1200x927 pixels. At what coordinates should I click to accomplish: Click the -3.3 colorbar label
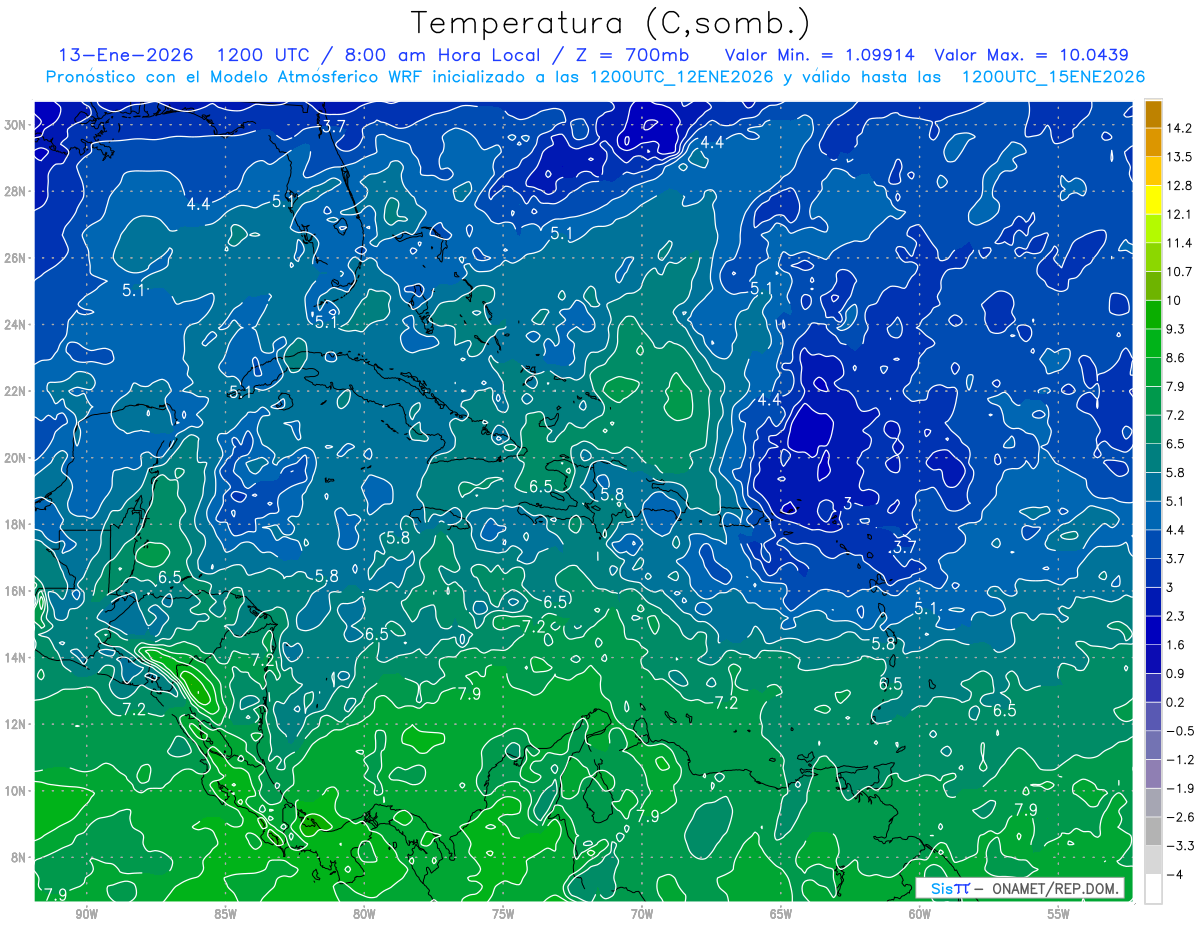(1180, 846)
